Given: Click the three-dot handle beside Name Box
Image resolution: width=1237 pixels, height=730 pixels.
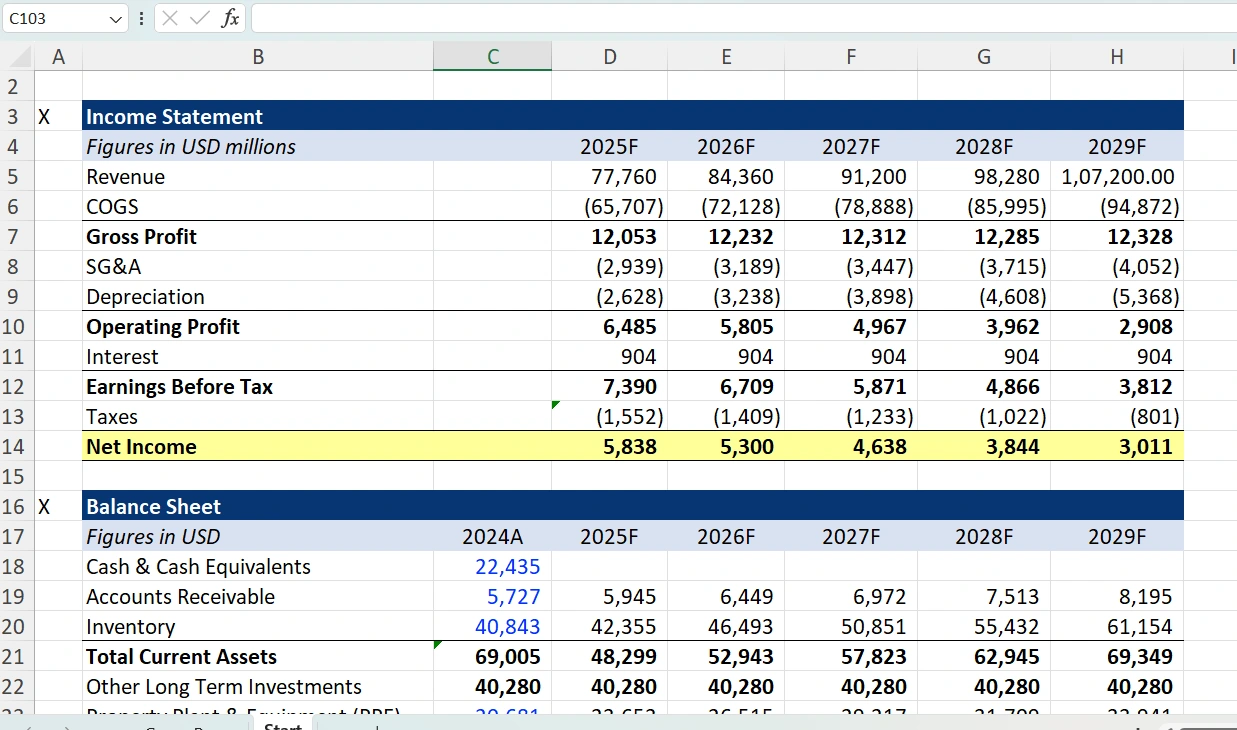Looking at the screenshot, I should tap(141, 18).
